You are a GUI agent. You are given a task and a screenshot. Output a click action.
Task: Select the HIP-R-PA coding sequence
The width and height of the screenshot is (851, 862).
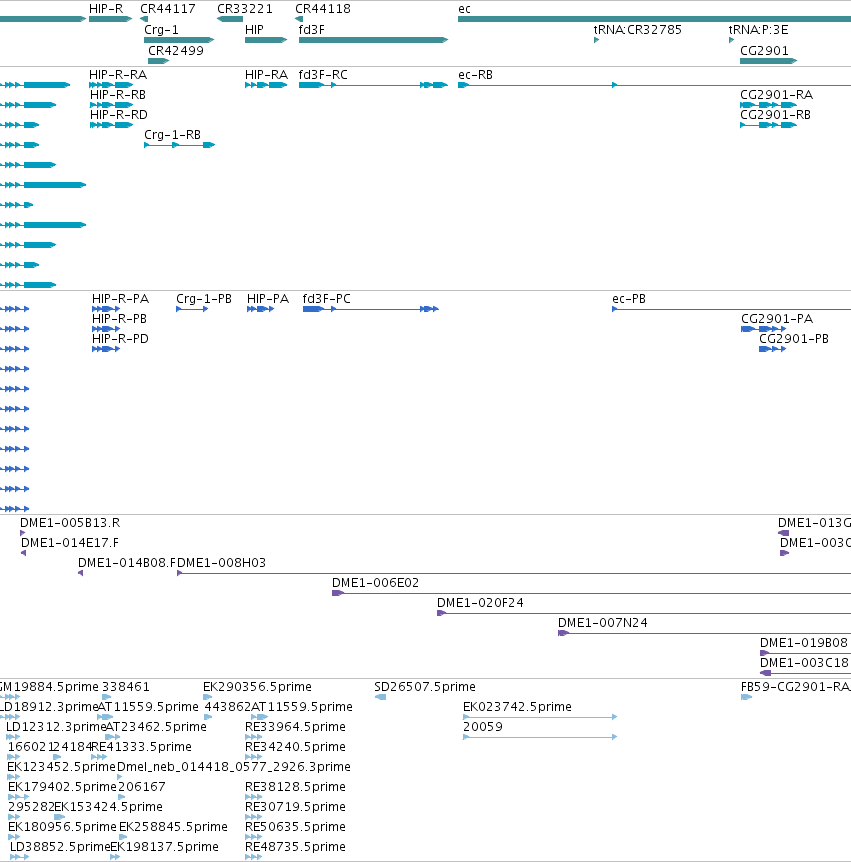tap(106, 309)
